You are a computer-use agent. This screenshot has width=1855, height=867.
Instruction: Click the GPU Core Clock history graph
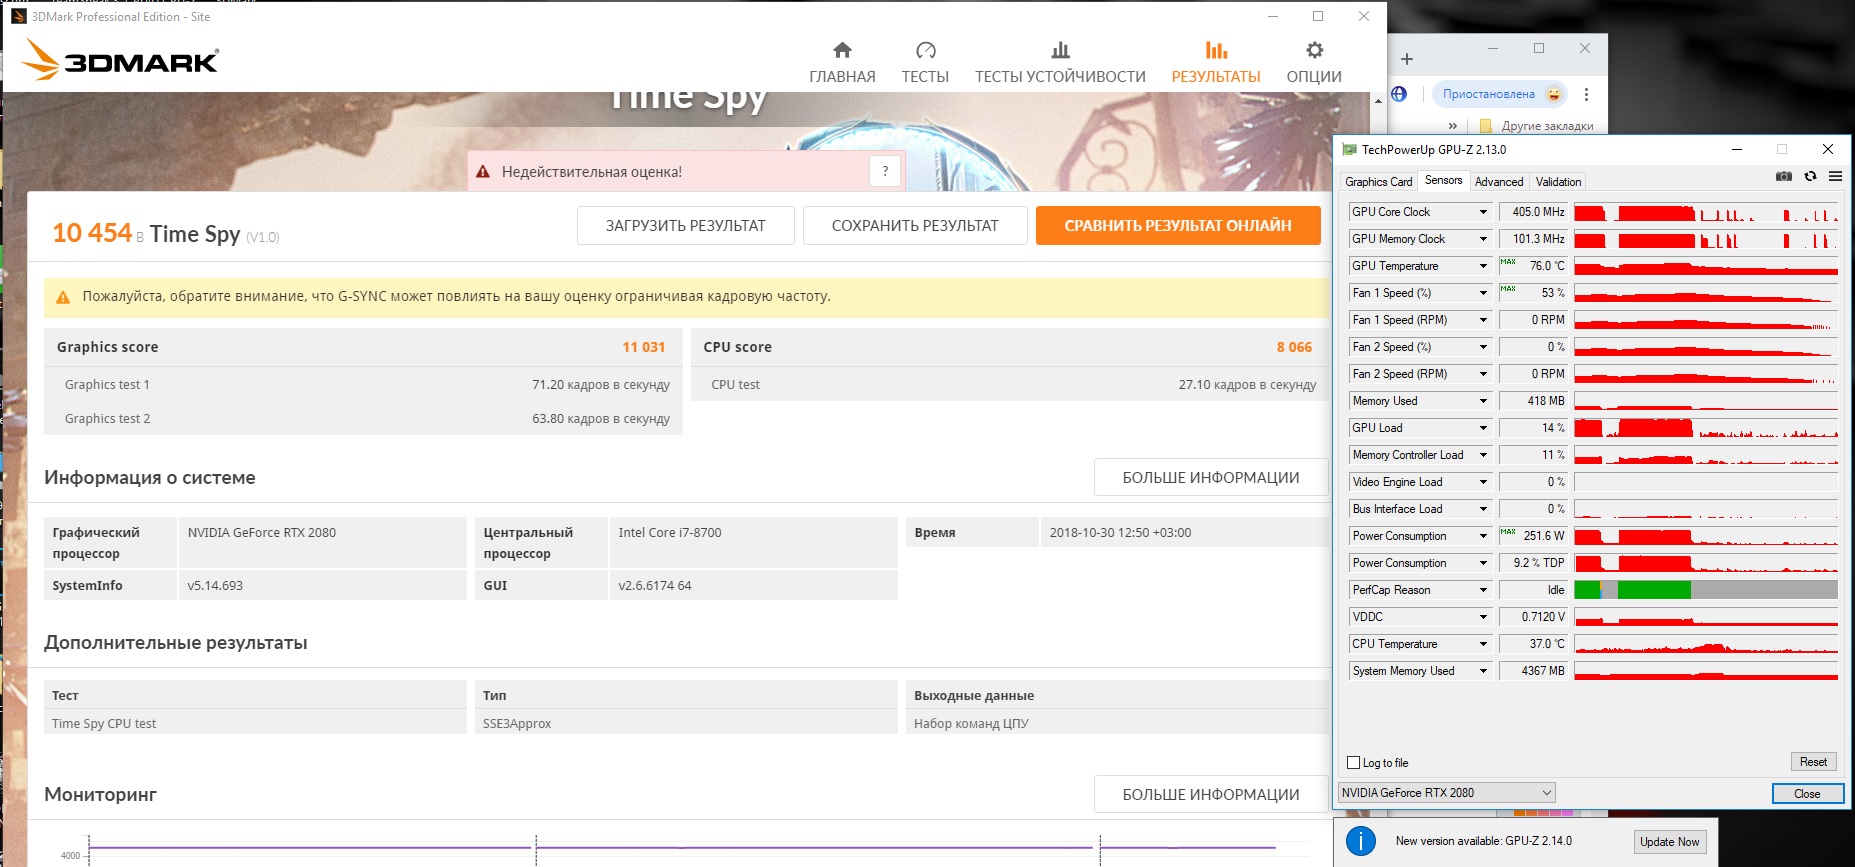pos(1706,212)
